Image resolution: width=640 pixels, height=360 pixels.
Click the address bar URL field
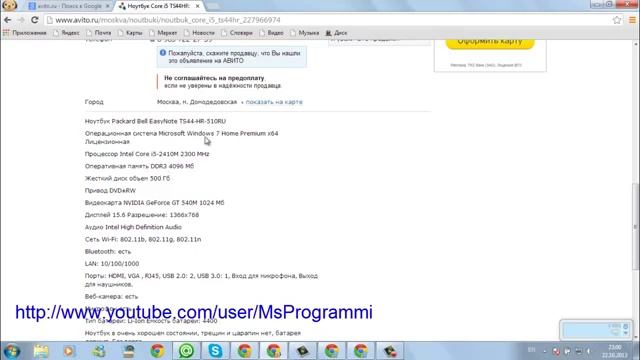[327, 20]
